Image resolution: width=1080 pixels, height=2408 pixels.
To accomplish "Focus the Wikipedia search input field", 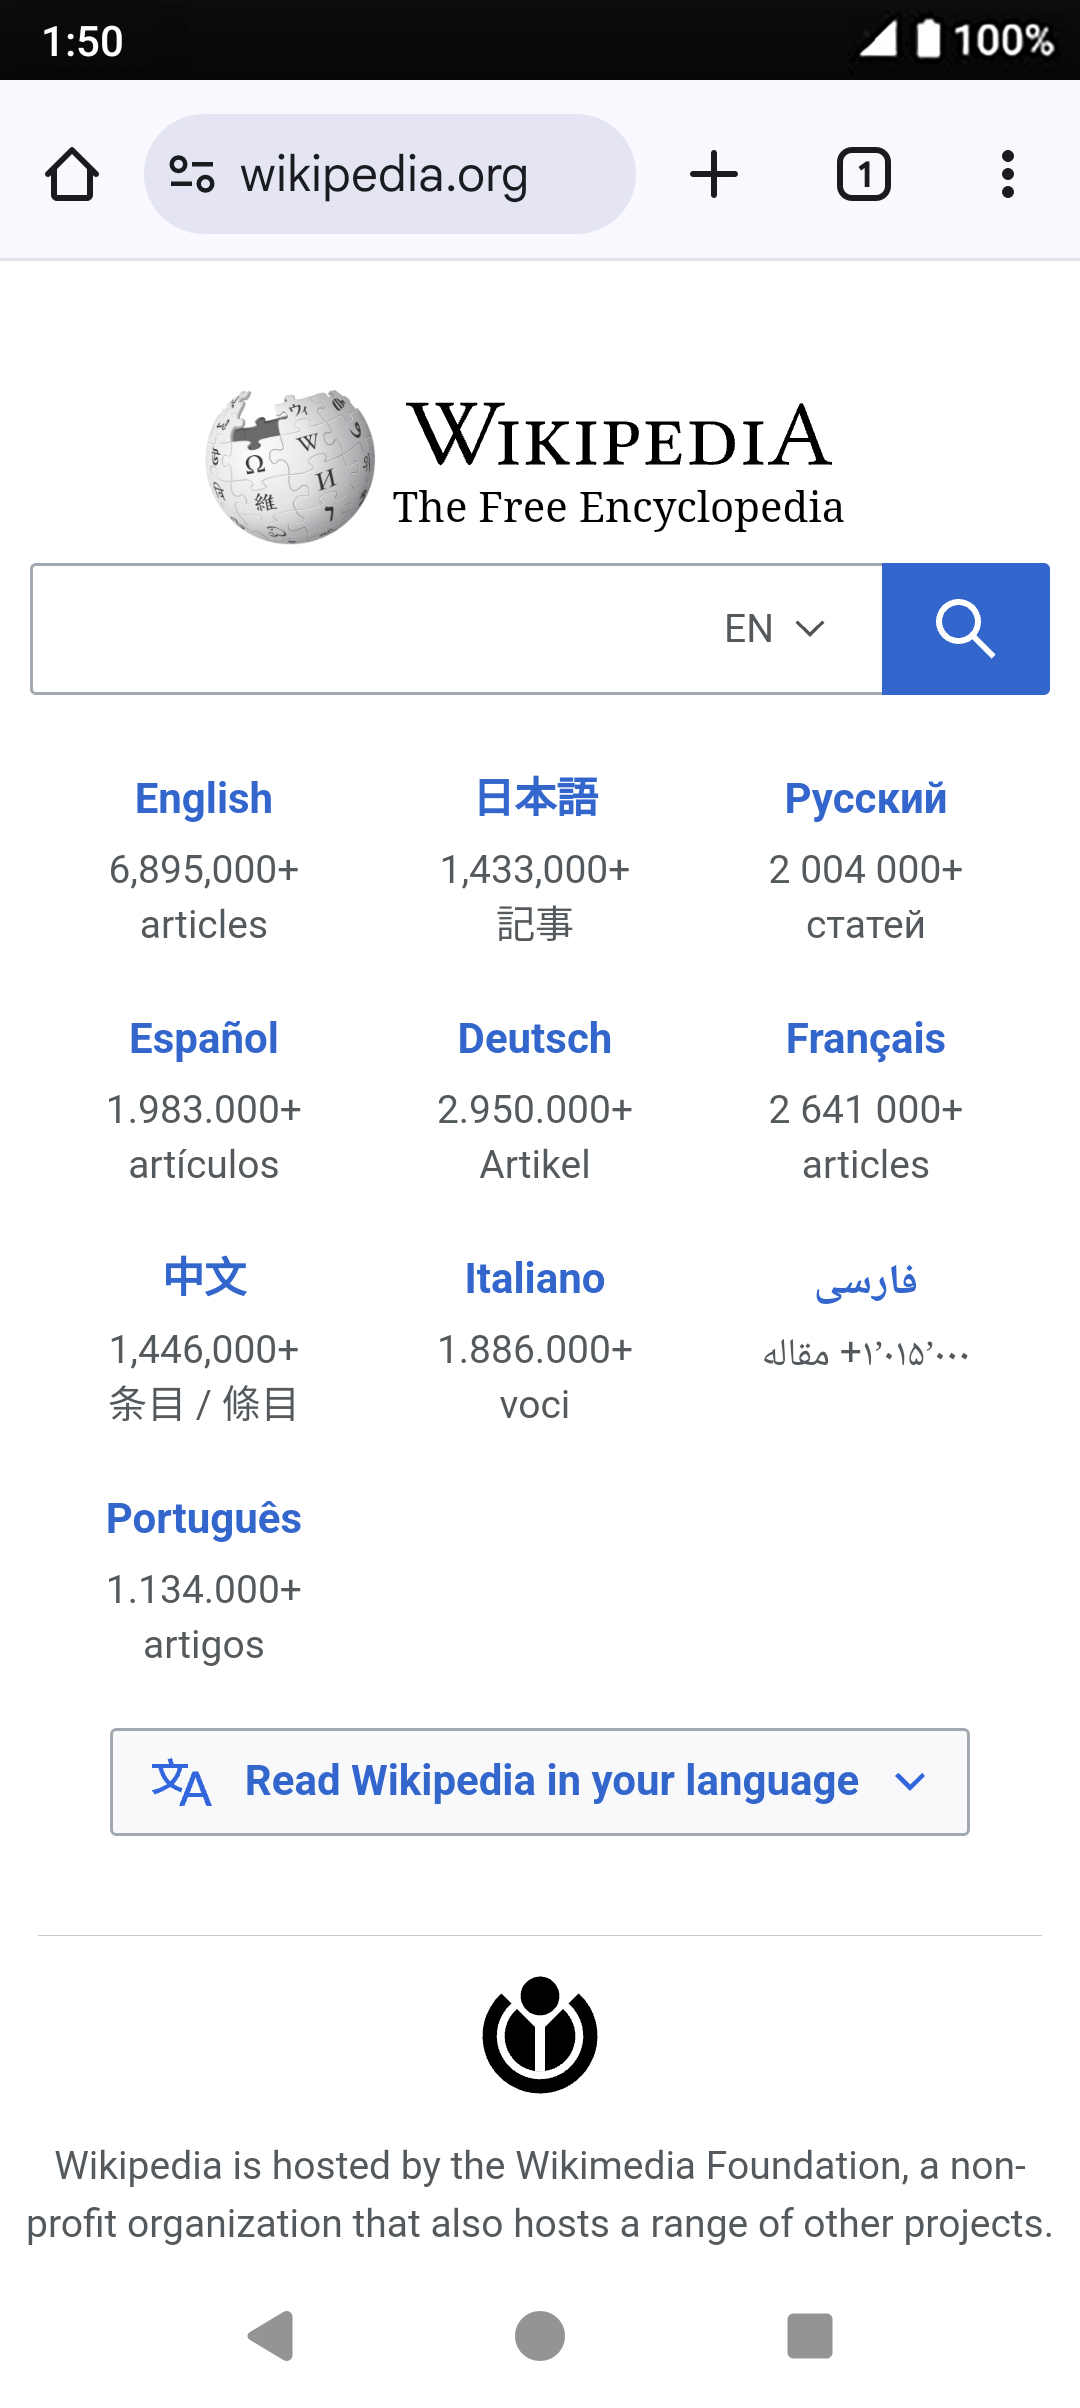I will pos(370,629).
